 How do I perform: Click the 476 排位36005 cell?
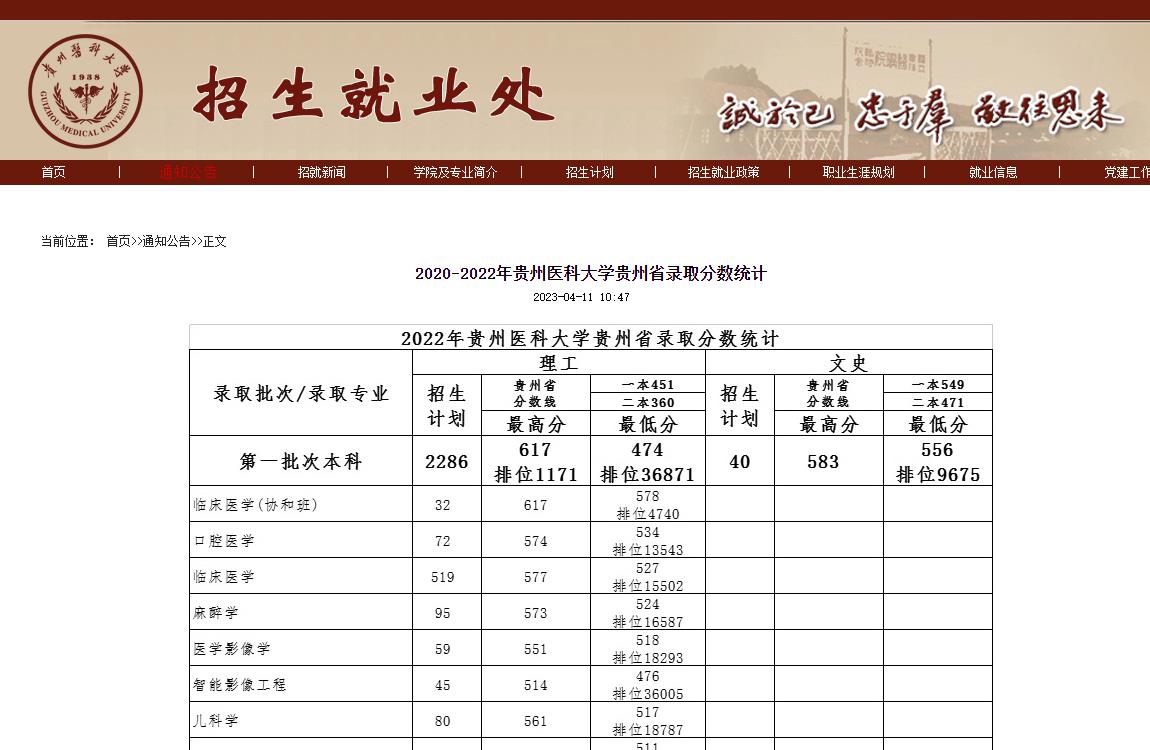coord(648,684)
